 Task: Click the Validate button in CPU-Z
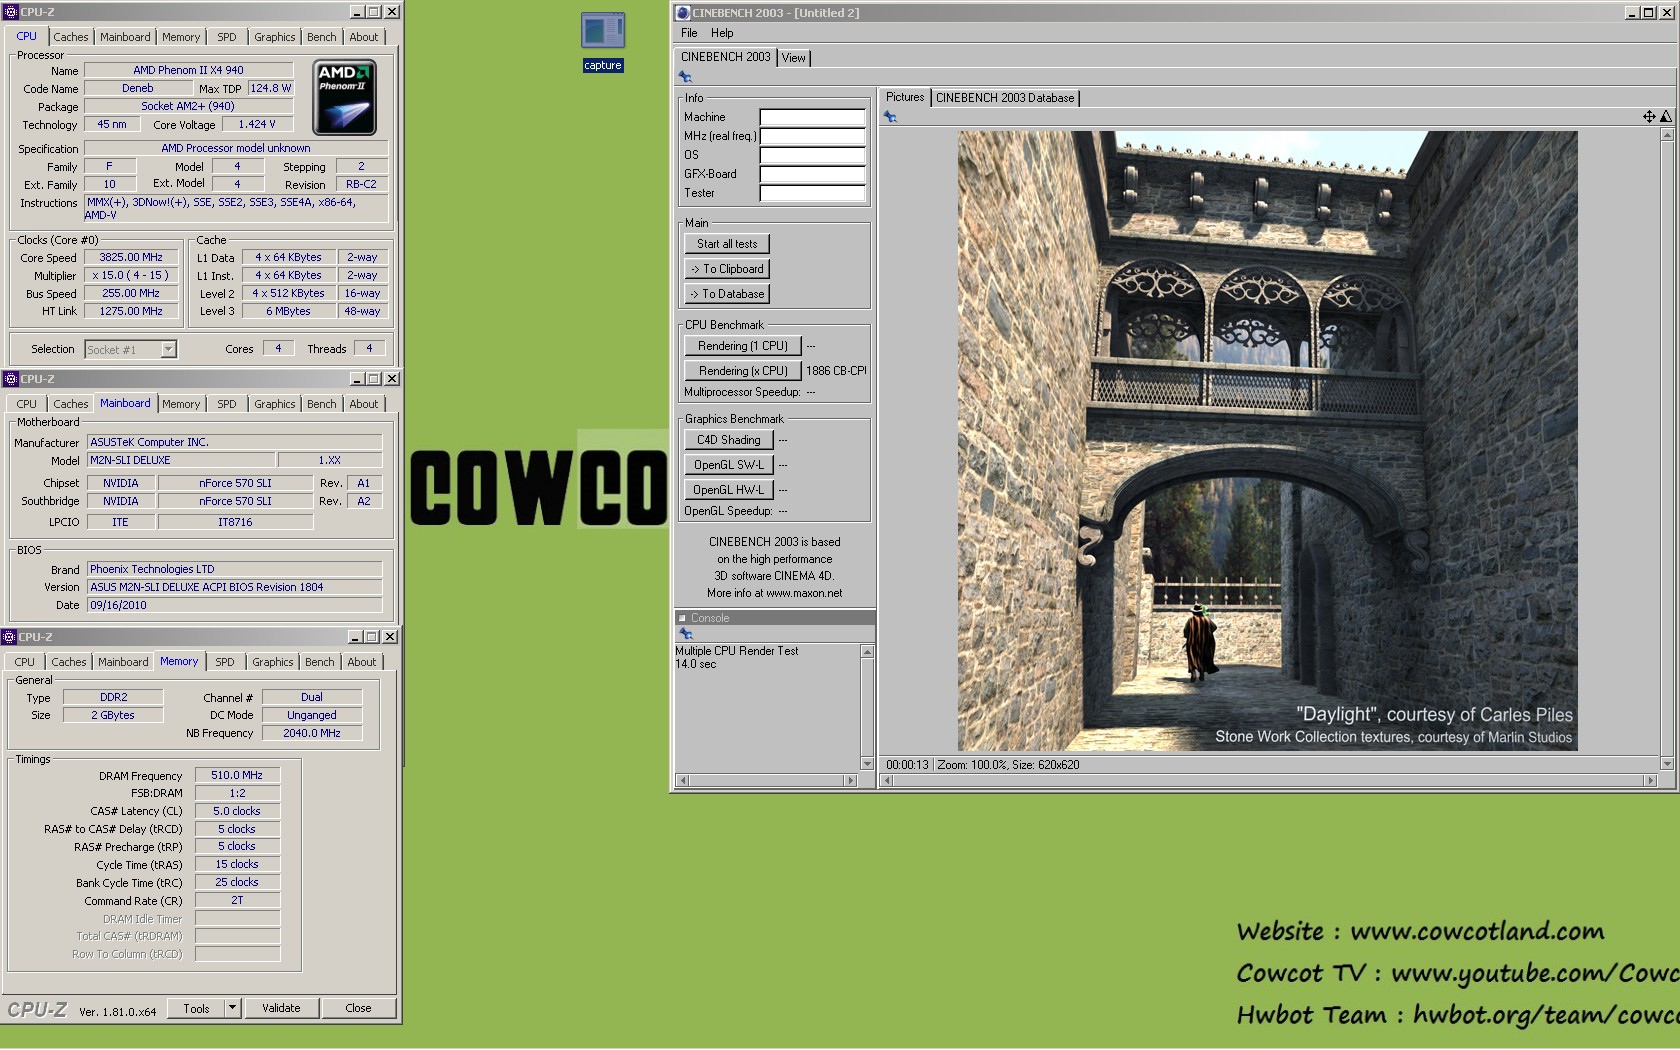(281, 1008)
